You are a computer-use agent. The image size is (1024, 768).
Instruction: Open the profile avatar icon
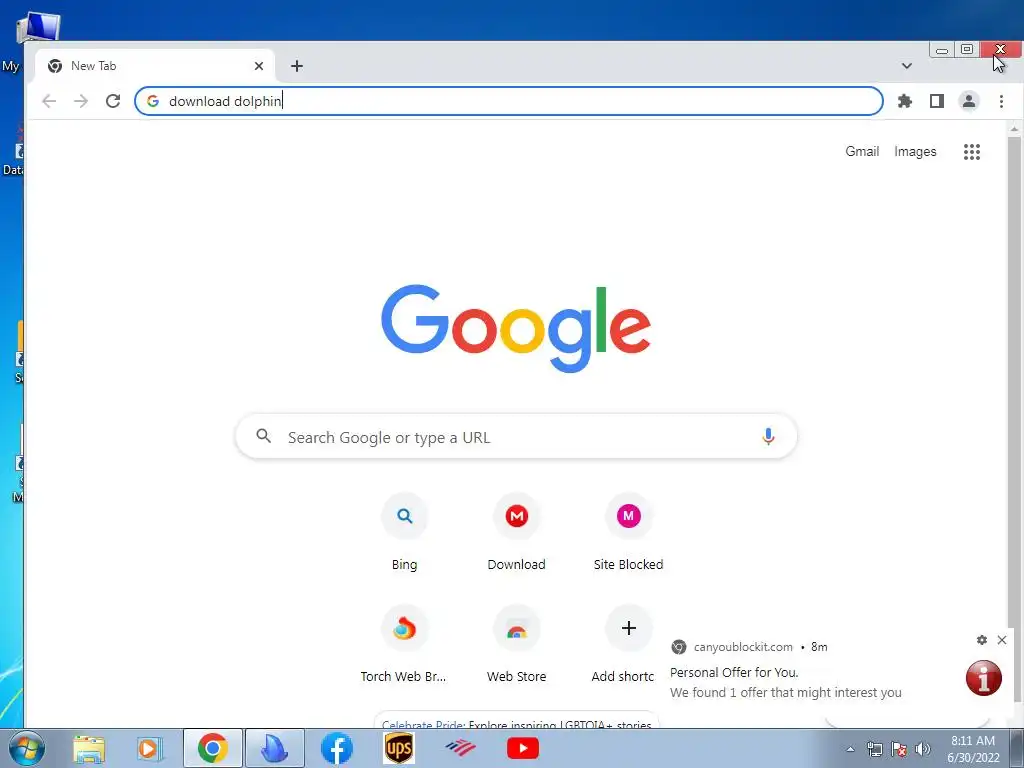(968, 101)
